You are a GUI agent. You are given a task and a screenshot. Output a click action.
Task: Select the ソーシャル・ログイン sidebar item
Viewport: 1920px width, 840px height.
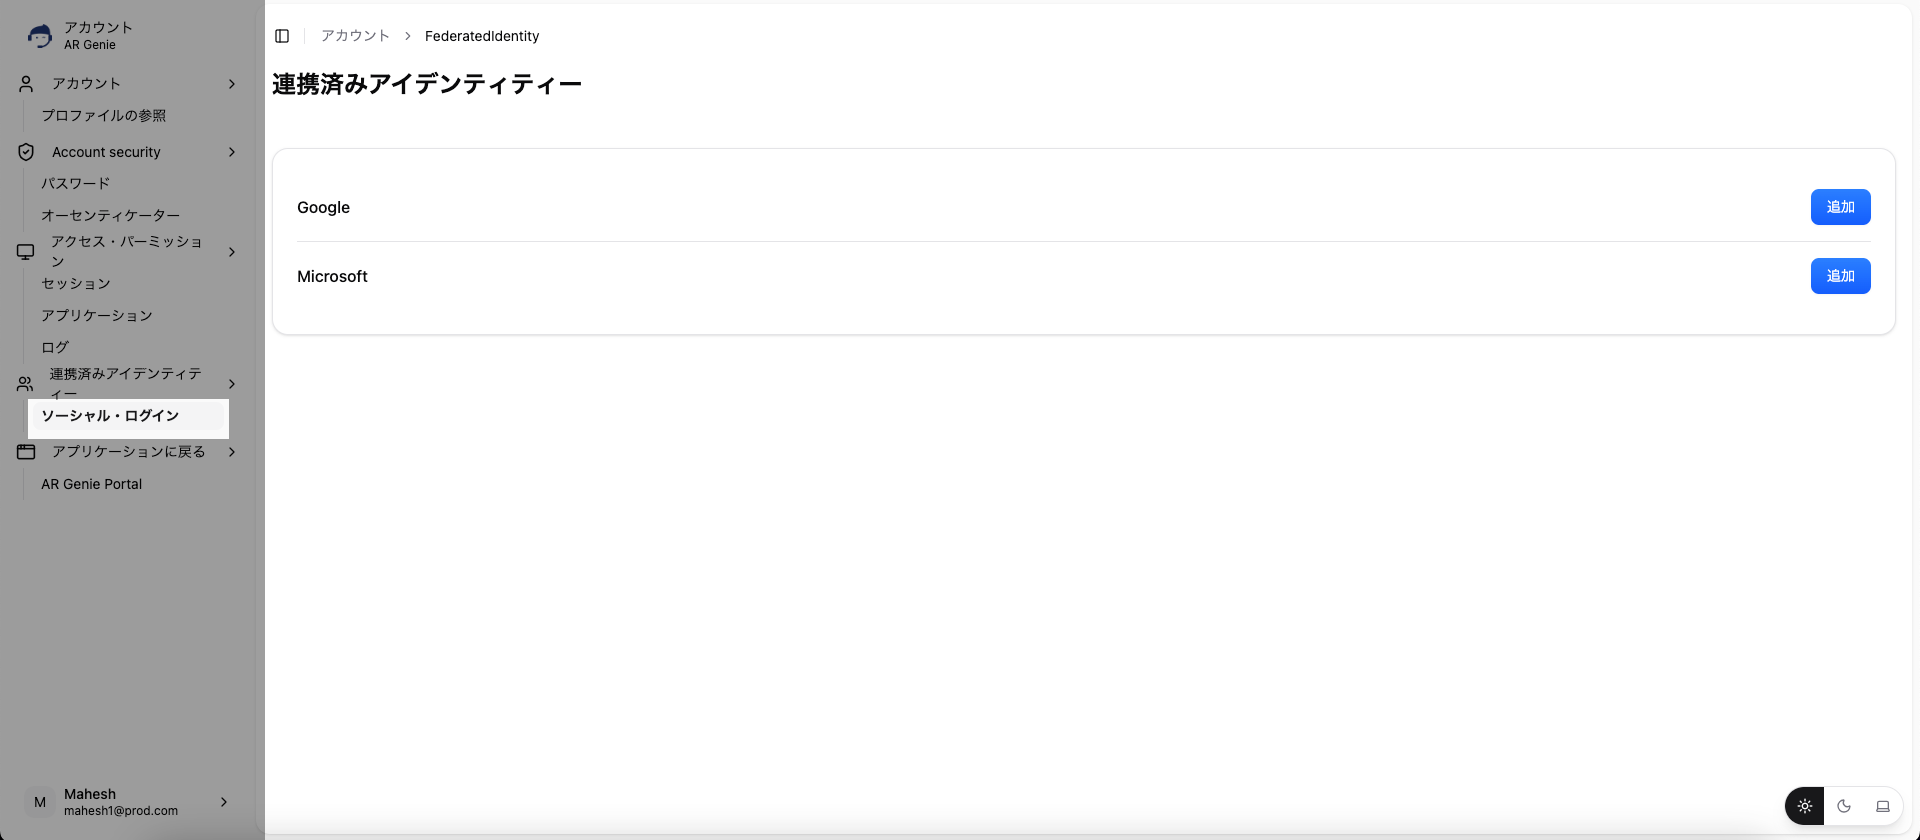tap(110, 416)
